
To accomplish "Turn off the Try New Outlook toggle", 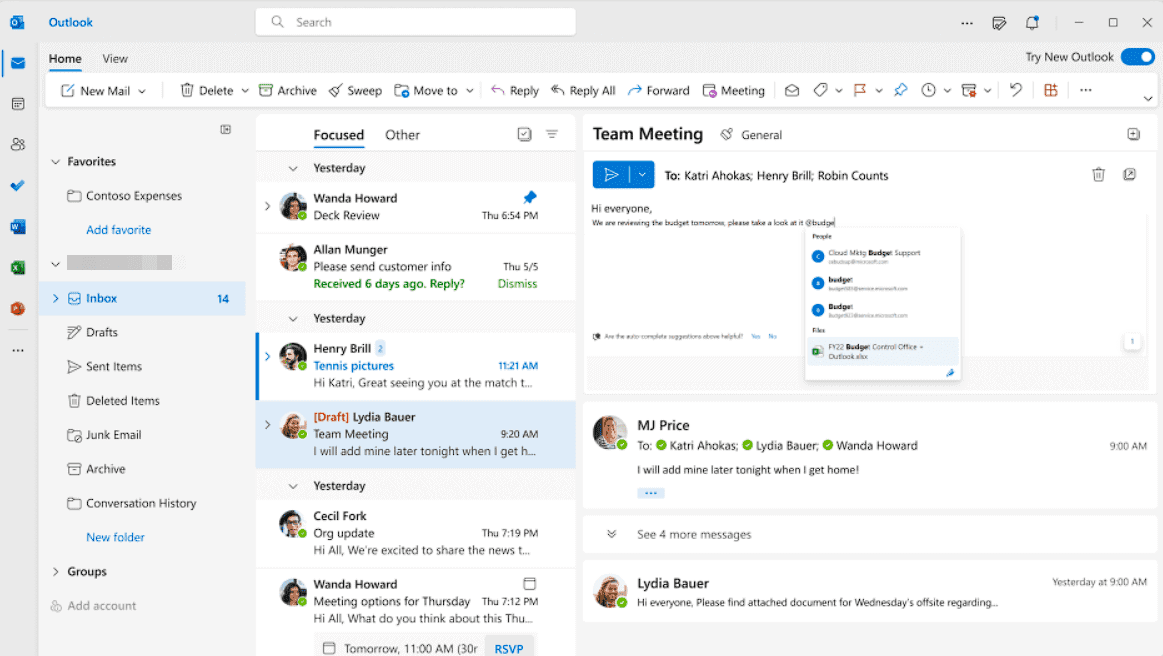I will 1138,57.
